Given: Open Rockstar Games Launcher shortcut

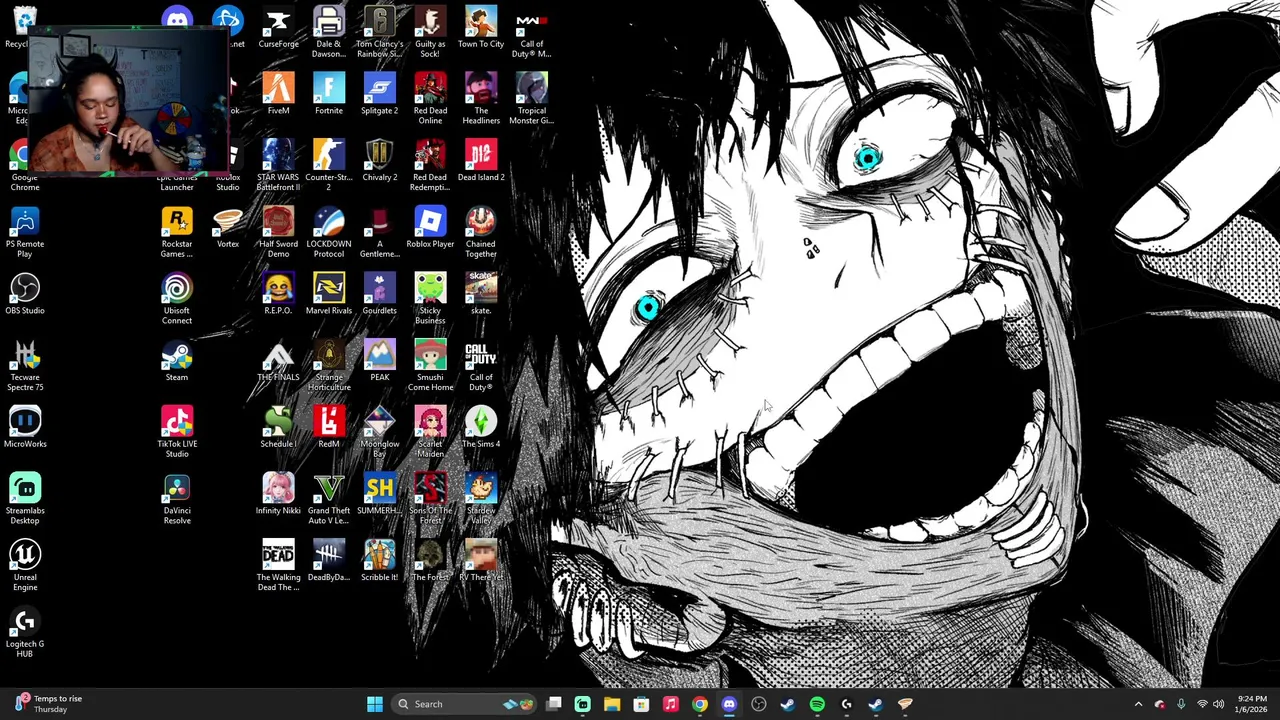Looking at the screenshot, I should click(x=177, y=233).
